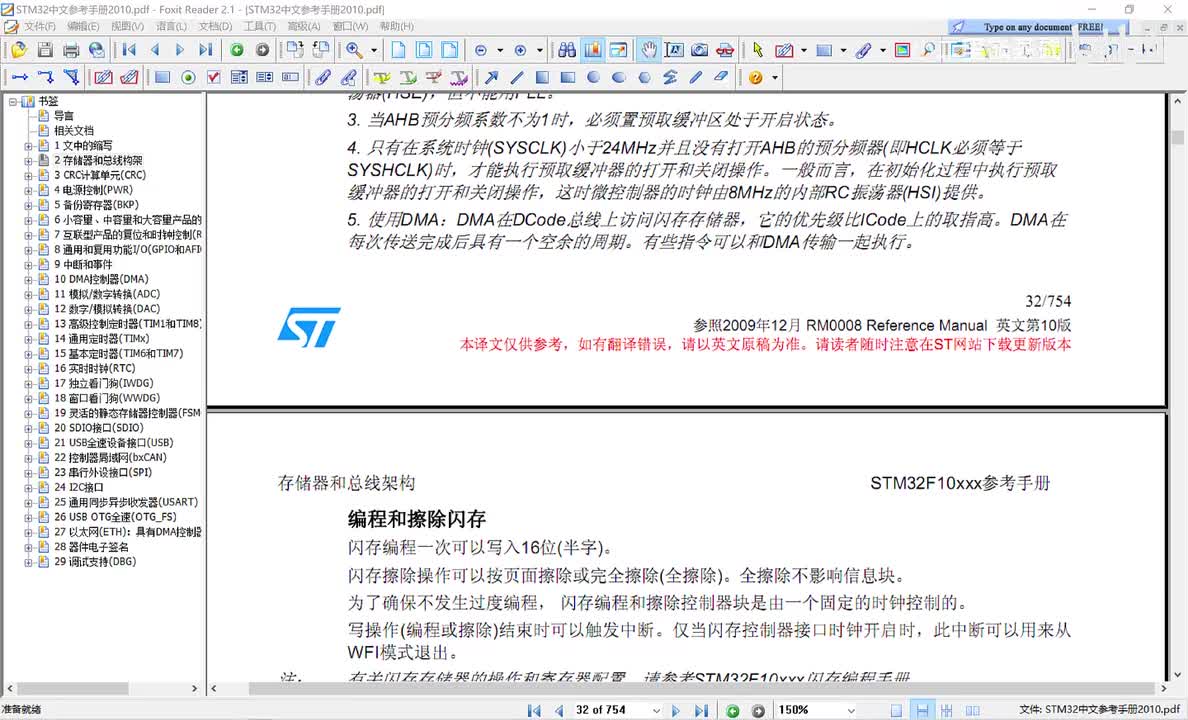Open bookmark 相关文档
Image resolution: width=1188 pixels, height=720 pixels.
click(73, 131)
